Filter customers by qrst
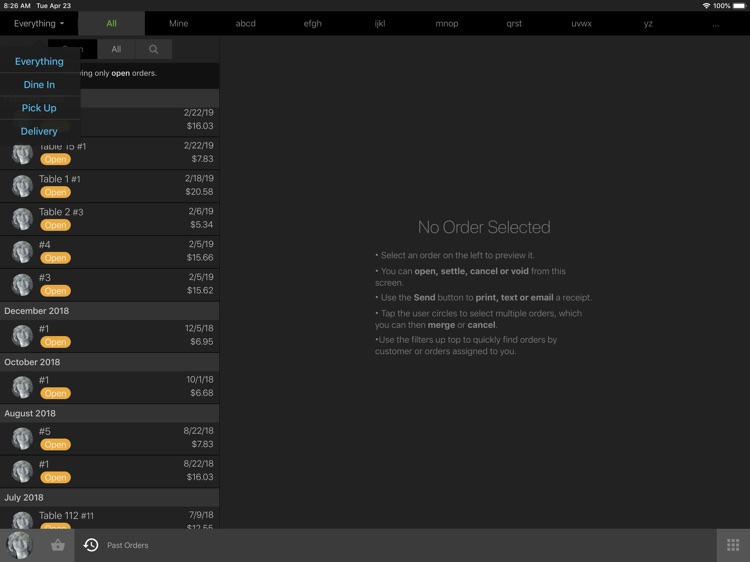The width and height of the screenshot is (750, 562). coord(514,23)
